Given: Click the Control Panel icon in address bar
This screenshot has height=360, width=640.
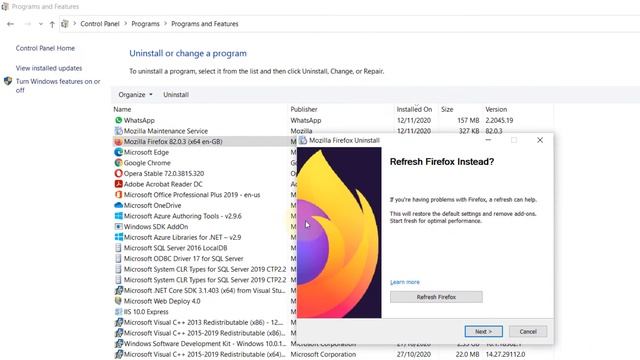Looking at the screenshot, I should (64, 24).
